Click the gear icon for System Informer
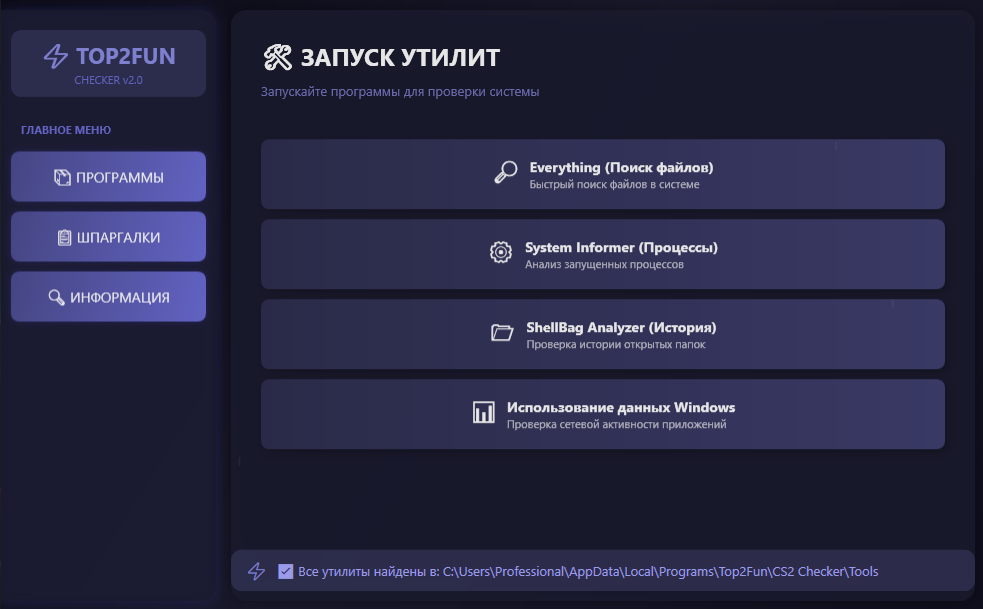The height and width of the screenshot is (609, 983). [x=501, y=253]
